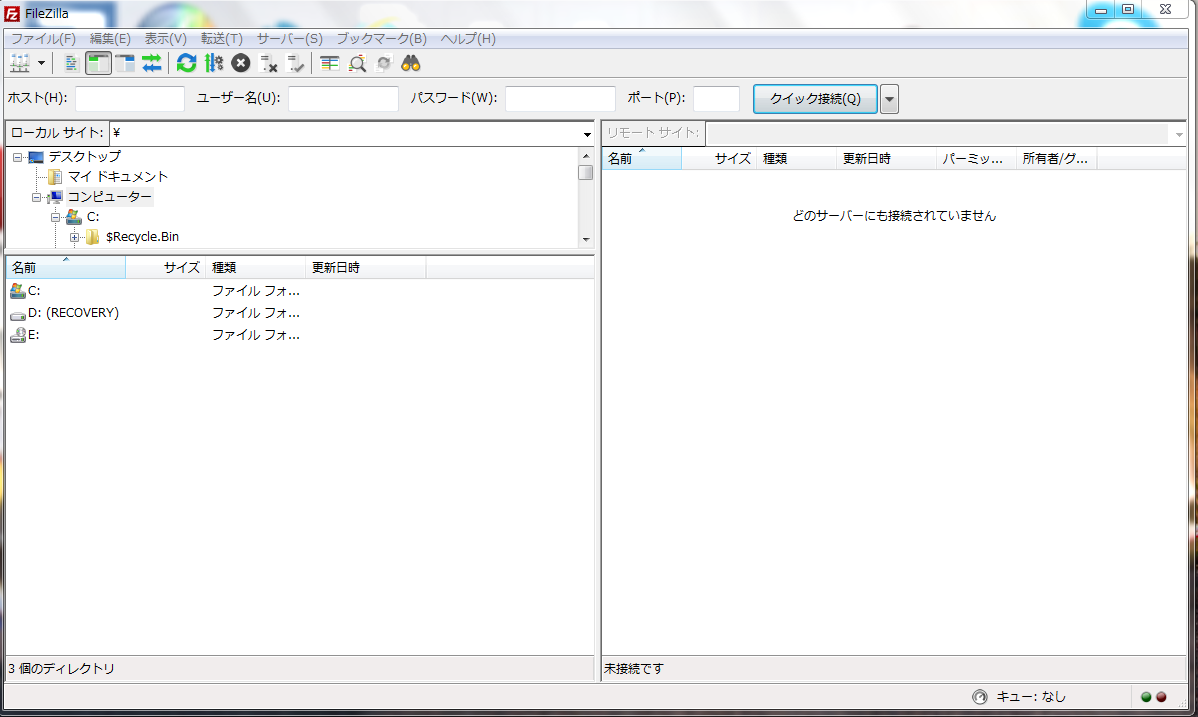Toggle remote directory tree display
The width and height of the screenshot is (1198, 717).
click(x=125, y=64)
